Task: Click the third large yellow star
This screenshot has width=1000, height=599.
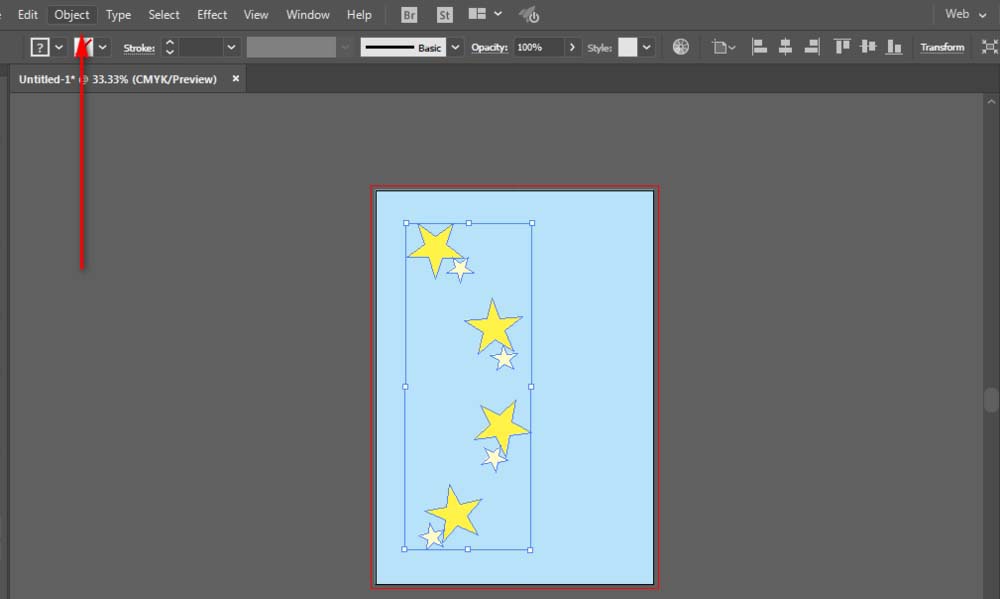Action: coord(501,427)
